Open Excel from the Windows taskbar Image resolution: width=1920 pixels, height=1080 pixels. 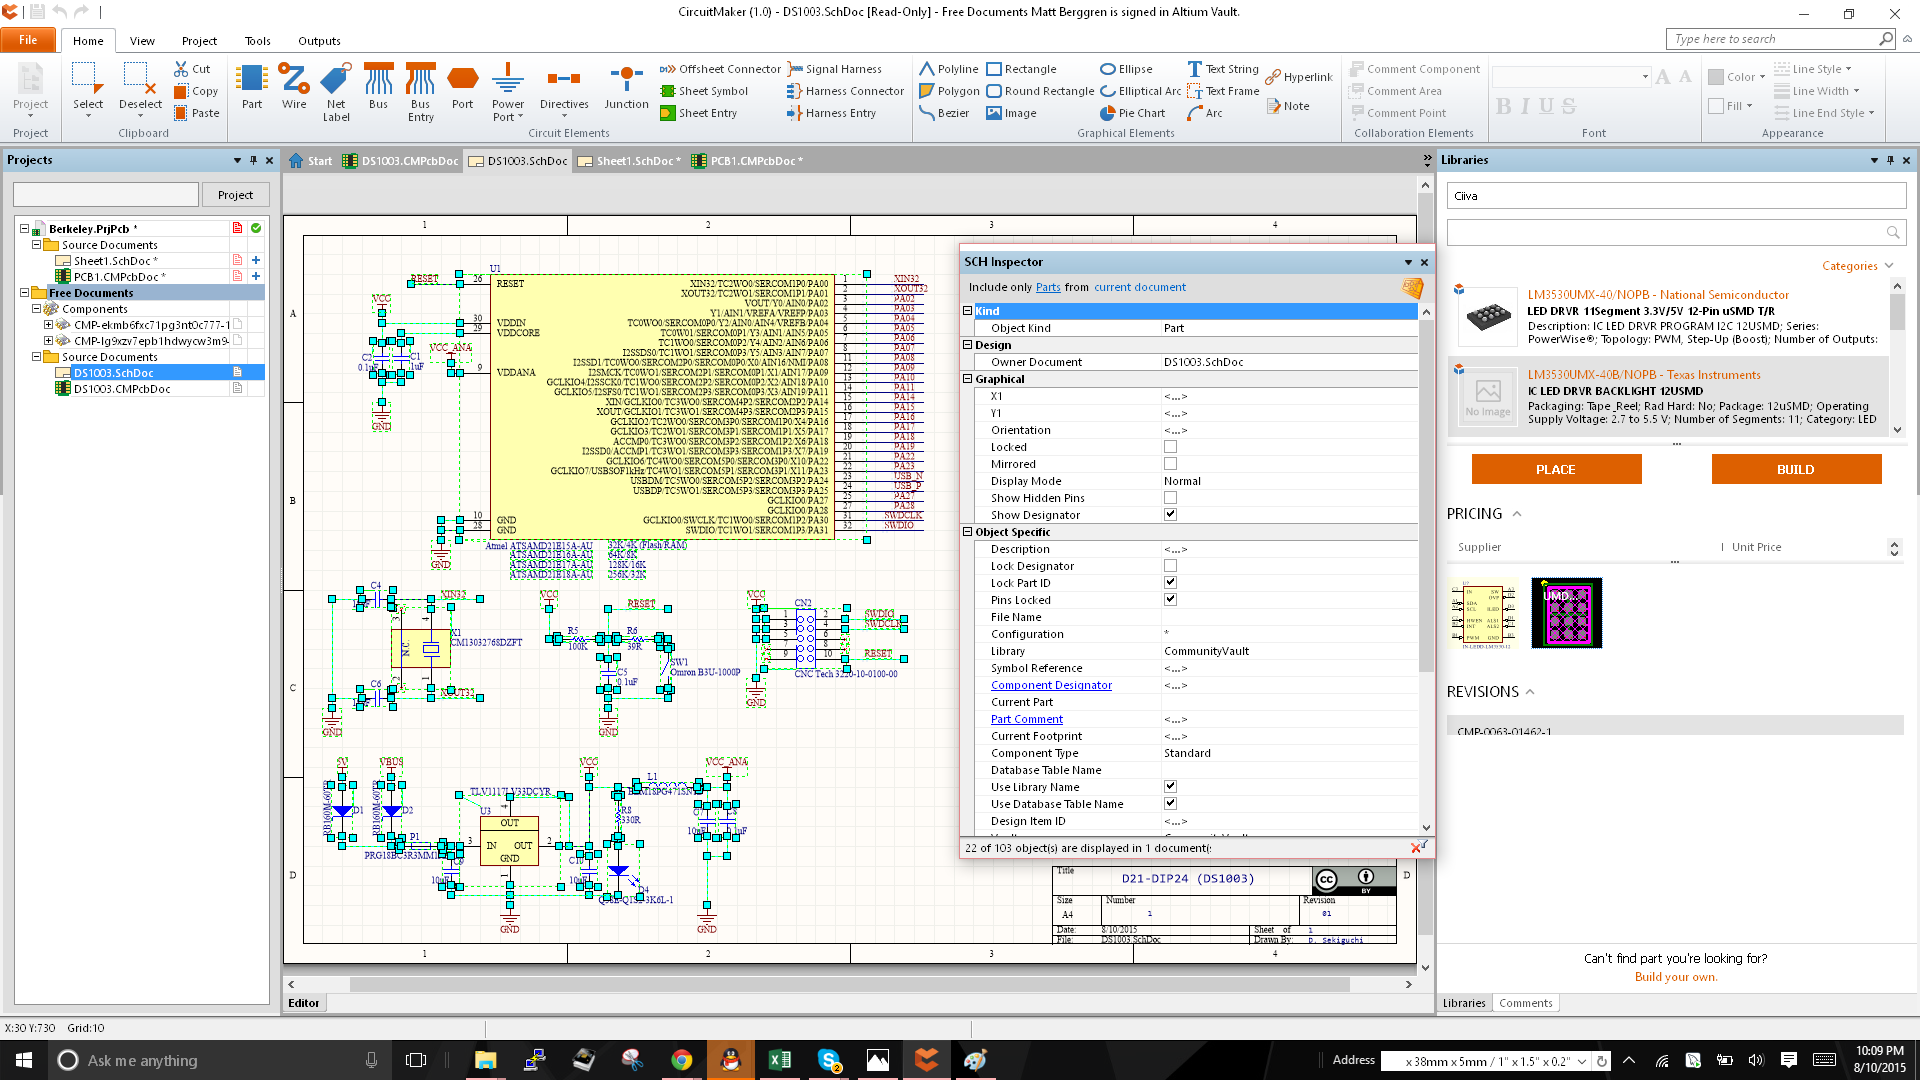point(780,1060)
